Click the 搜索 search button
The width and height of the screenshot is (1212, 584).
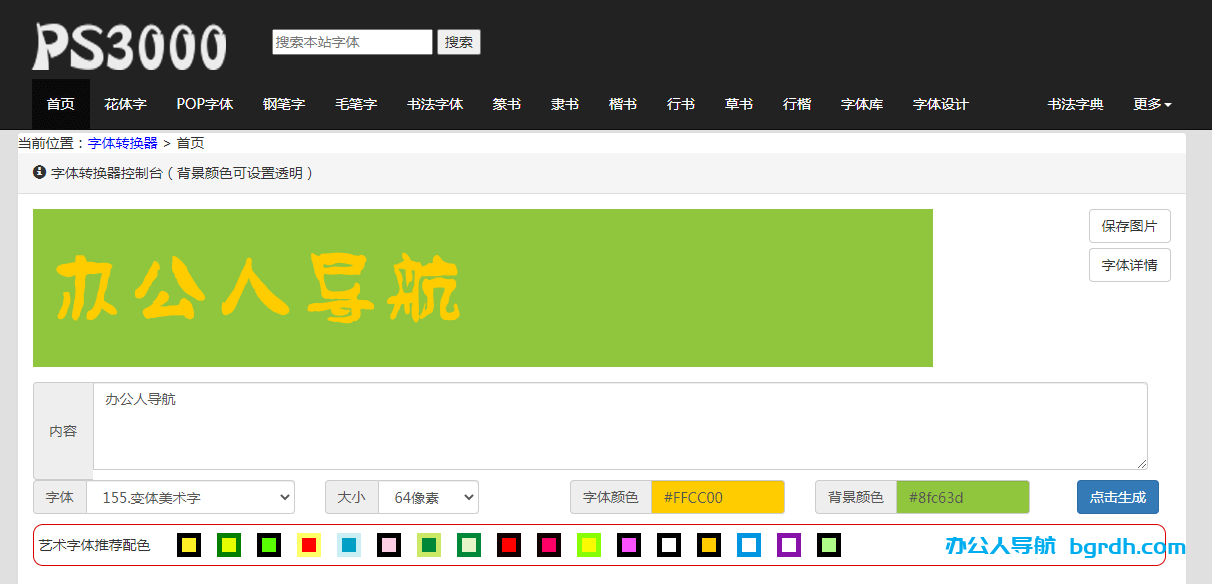pyautogui.click(x=458, y=42)
